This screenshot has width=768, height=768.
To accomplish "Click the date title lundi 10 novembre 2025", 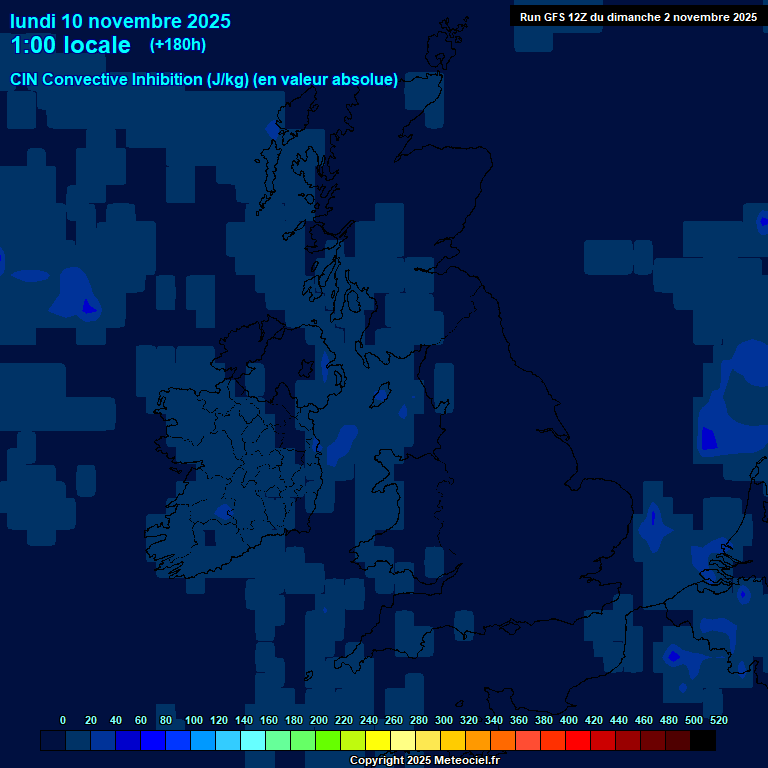I will click(x=120, y=21).
